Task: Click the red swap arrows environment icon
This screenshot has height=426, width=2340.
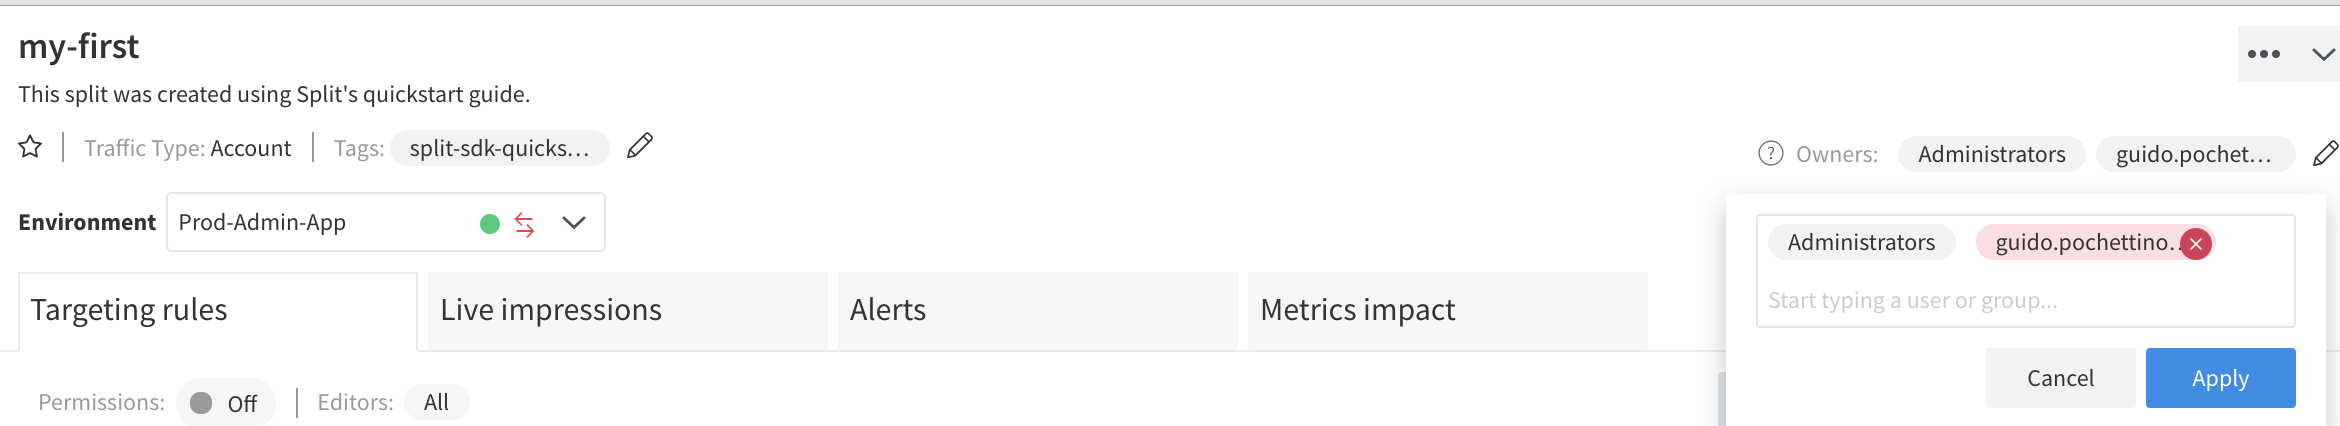Action: click(524, 223)
